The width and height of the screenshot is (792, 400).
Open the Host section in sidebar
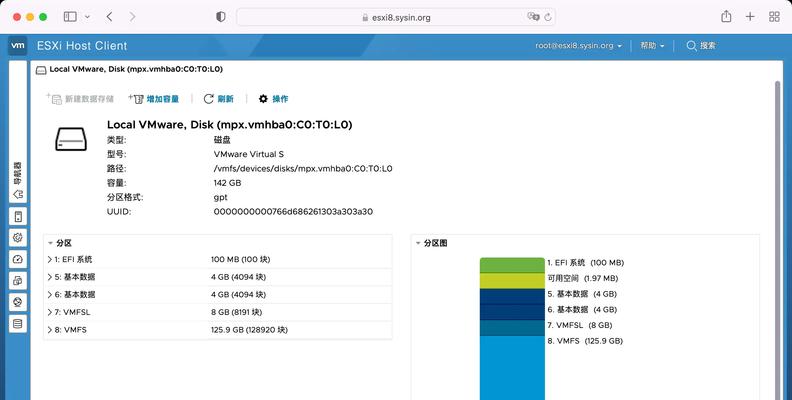click(18, 217)
